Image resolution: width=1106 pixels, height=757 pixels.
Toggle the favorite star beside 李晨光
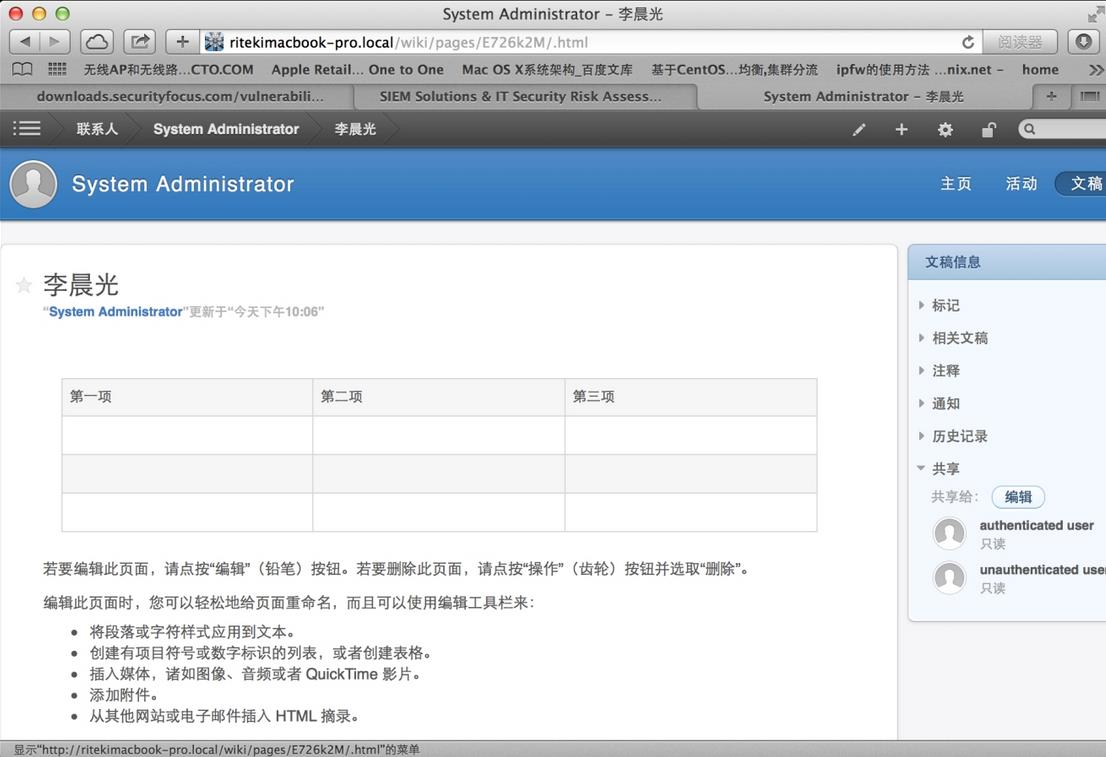click(24, 286)
